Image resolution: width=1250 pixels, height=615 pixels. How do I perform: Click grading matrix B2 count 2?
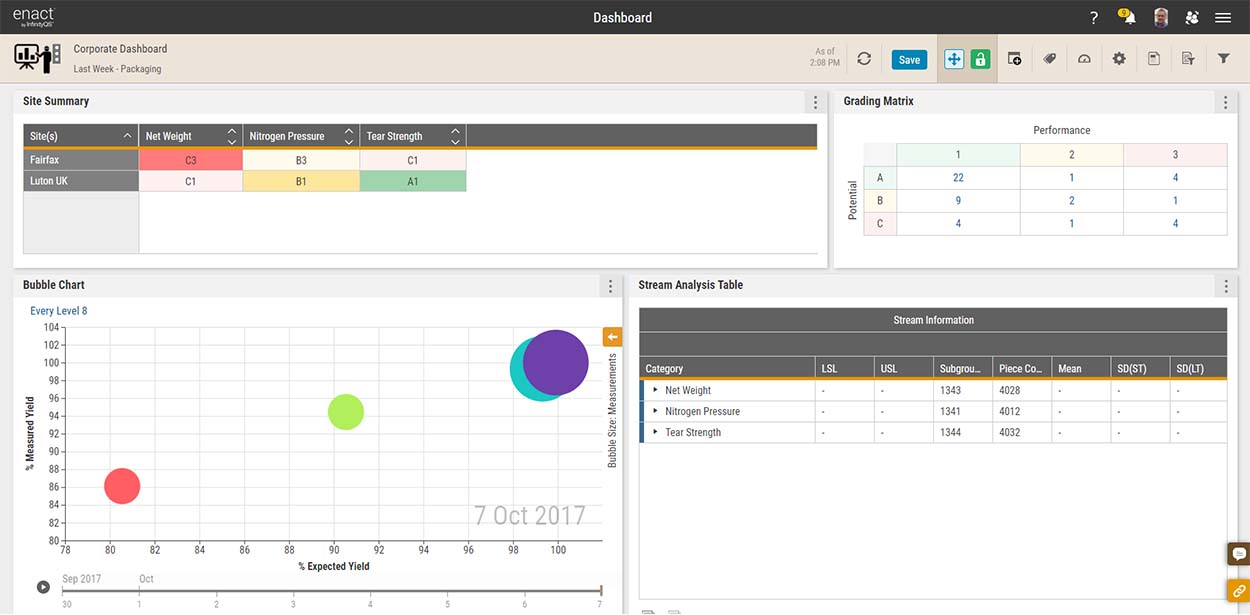(x=1072, y=201)
